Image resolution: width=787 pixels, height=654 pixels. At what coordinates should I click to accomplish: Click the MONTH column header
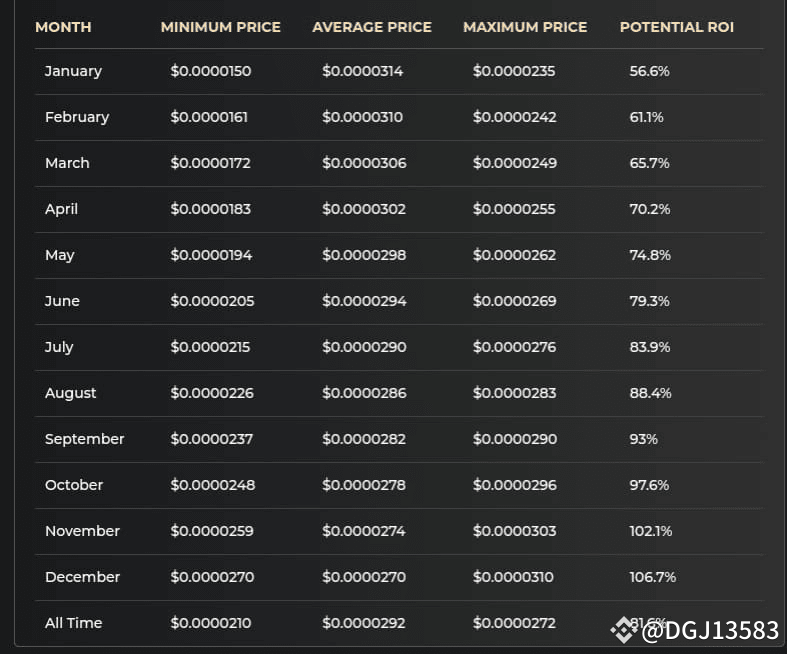(63, 27)
